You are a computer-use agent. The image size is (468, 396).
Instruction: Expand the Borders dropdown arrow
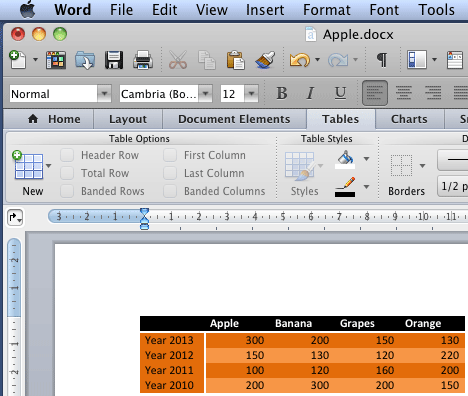(422, 166)
